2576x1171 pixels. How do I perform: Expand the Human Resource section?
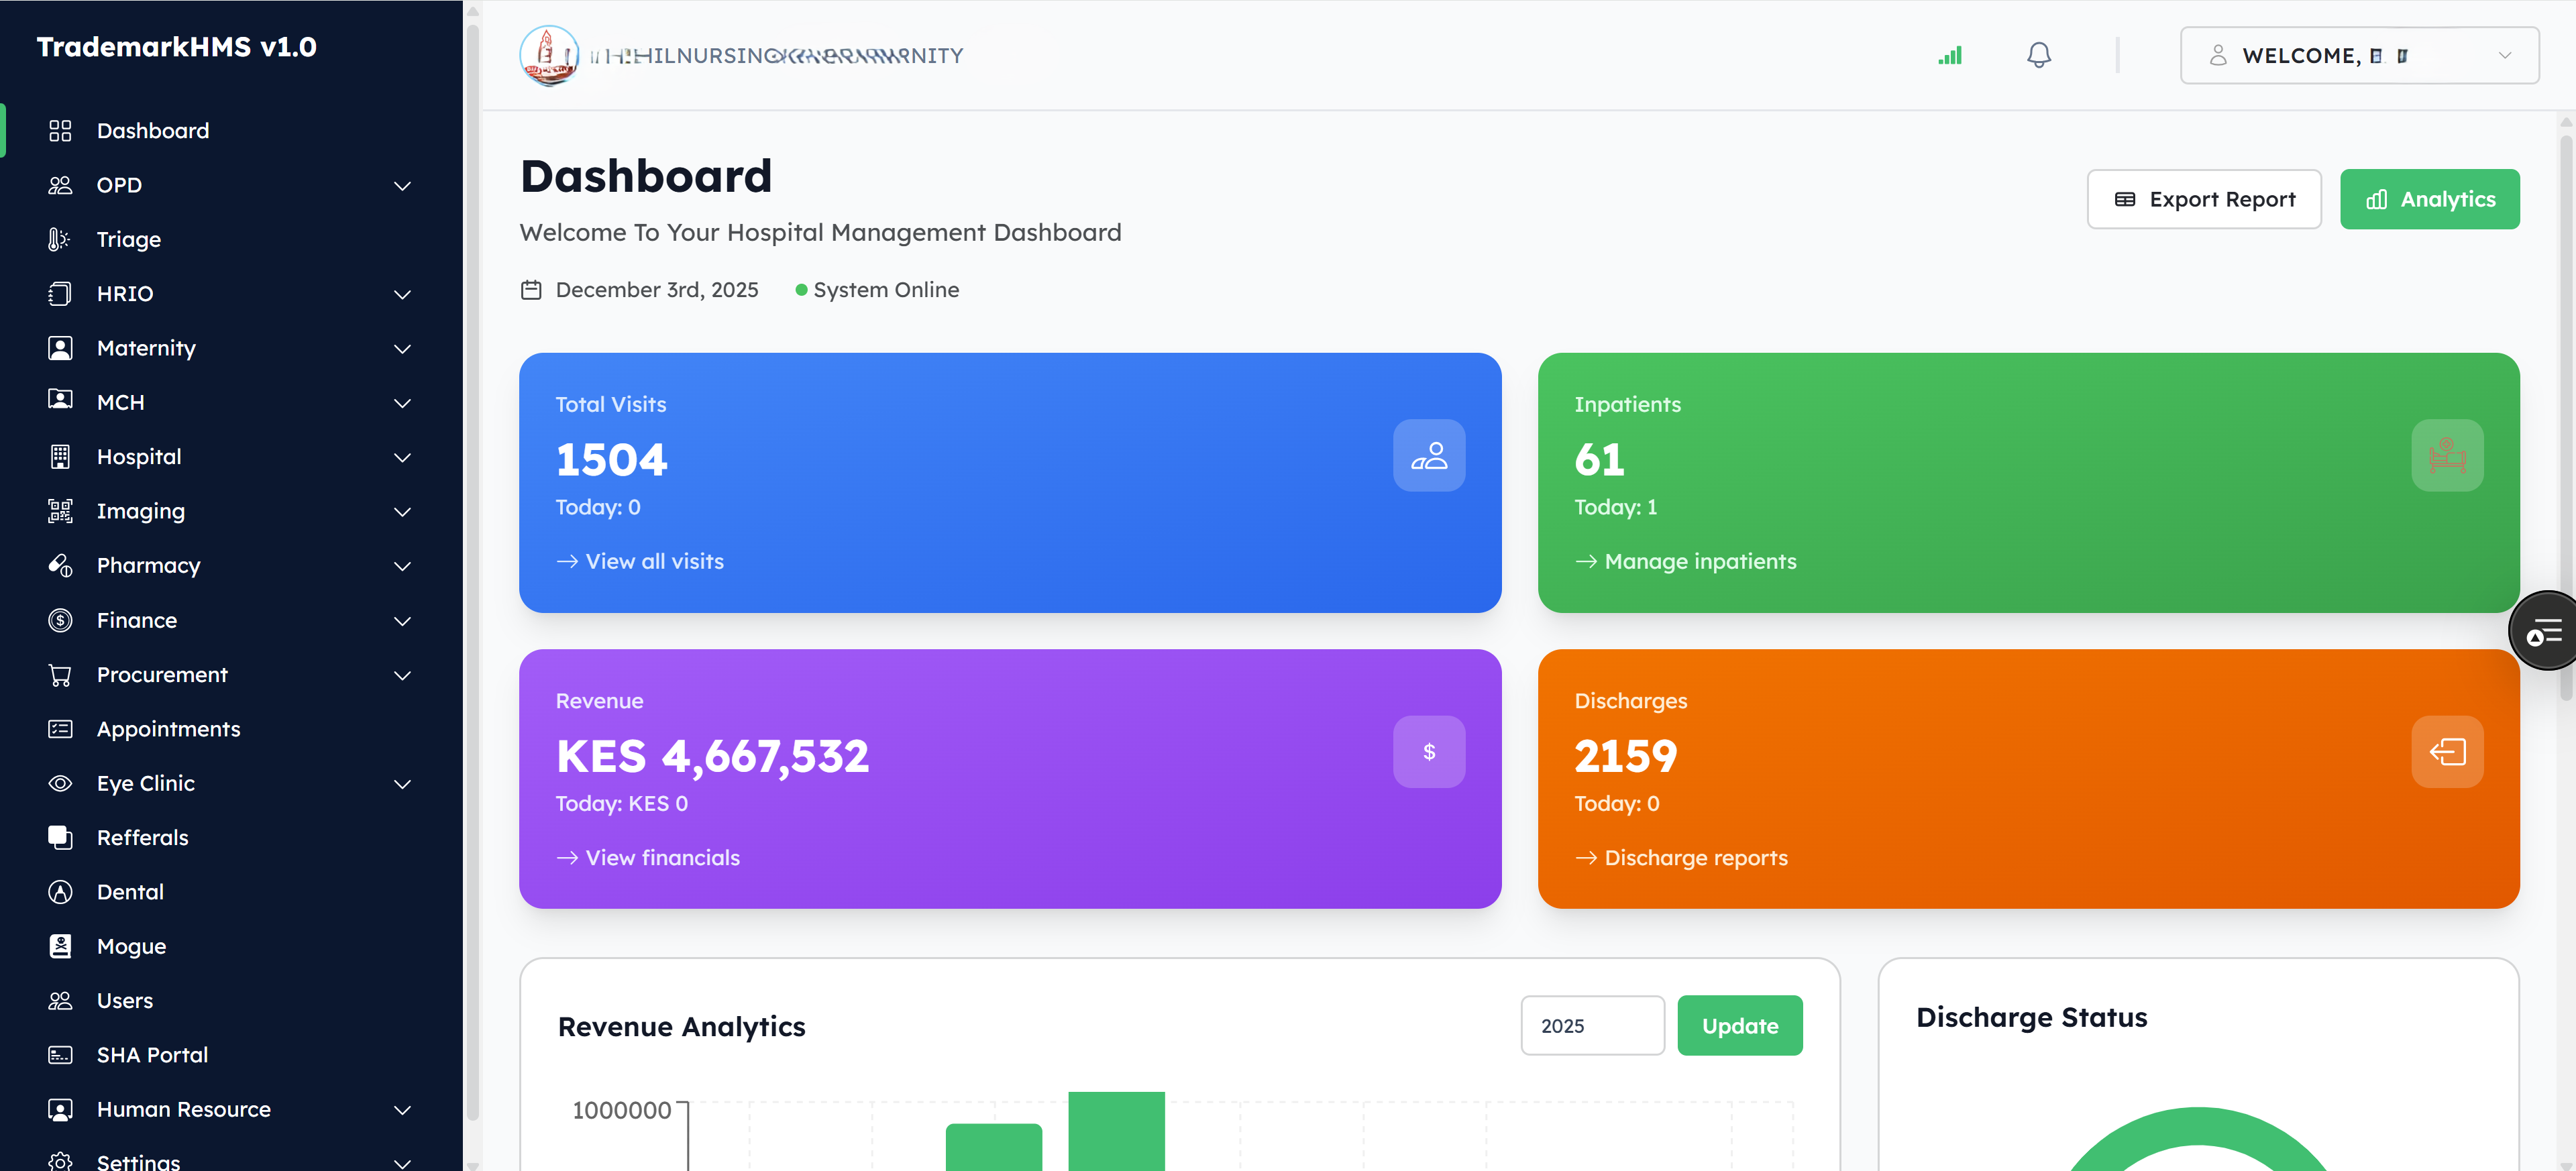(402, 1109)
